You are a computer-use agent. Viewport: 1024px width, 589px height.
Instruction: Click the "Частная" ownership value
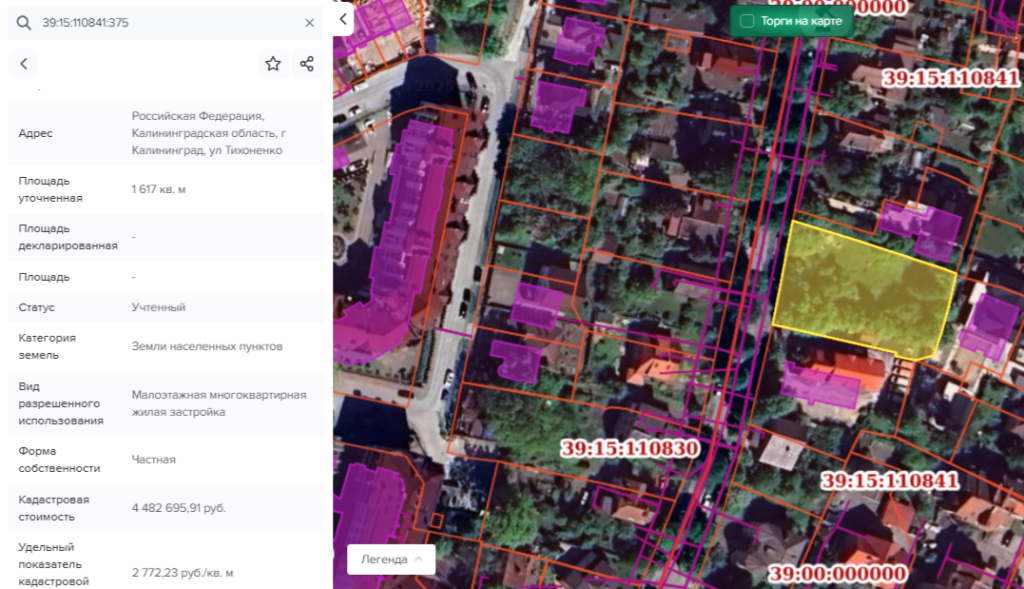pos(154,459)
